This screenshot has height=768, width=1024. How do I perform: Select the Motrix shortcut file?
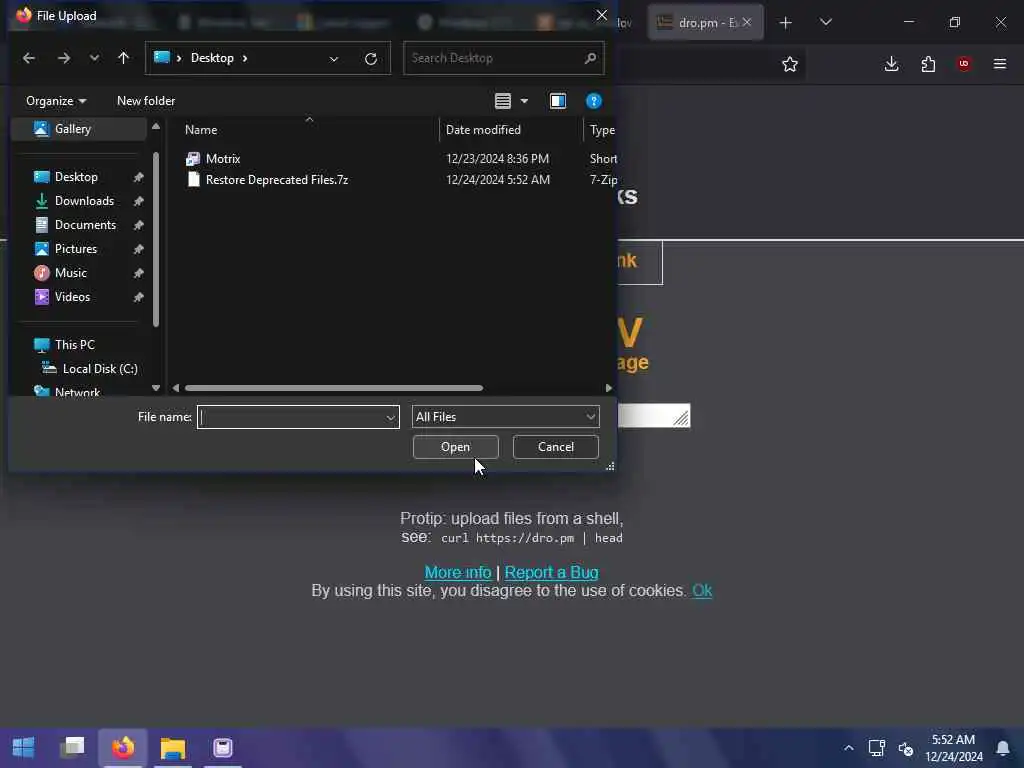[x=223, y=159]
